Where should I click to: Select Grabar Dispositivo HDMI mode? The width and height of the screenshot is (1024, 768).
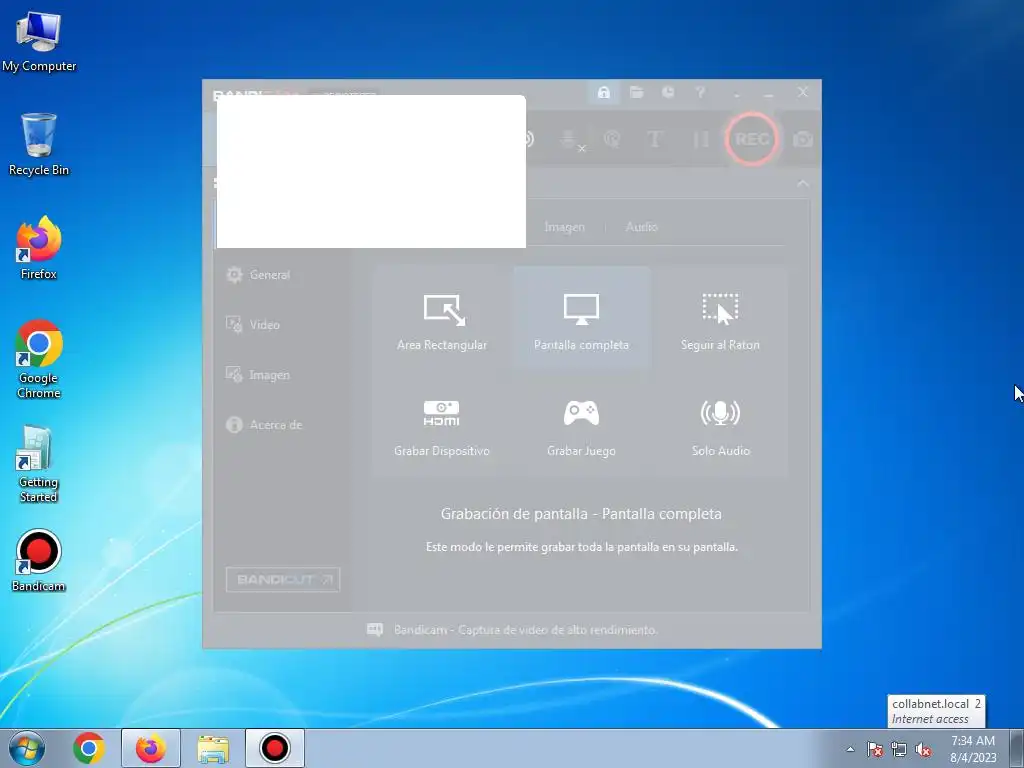[442, 426]
